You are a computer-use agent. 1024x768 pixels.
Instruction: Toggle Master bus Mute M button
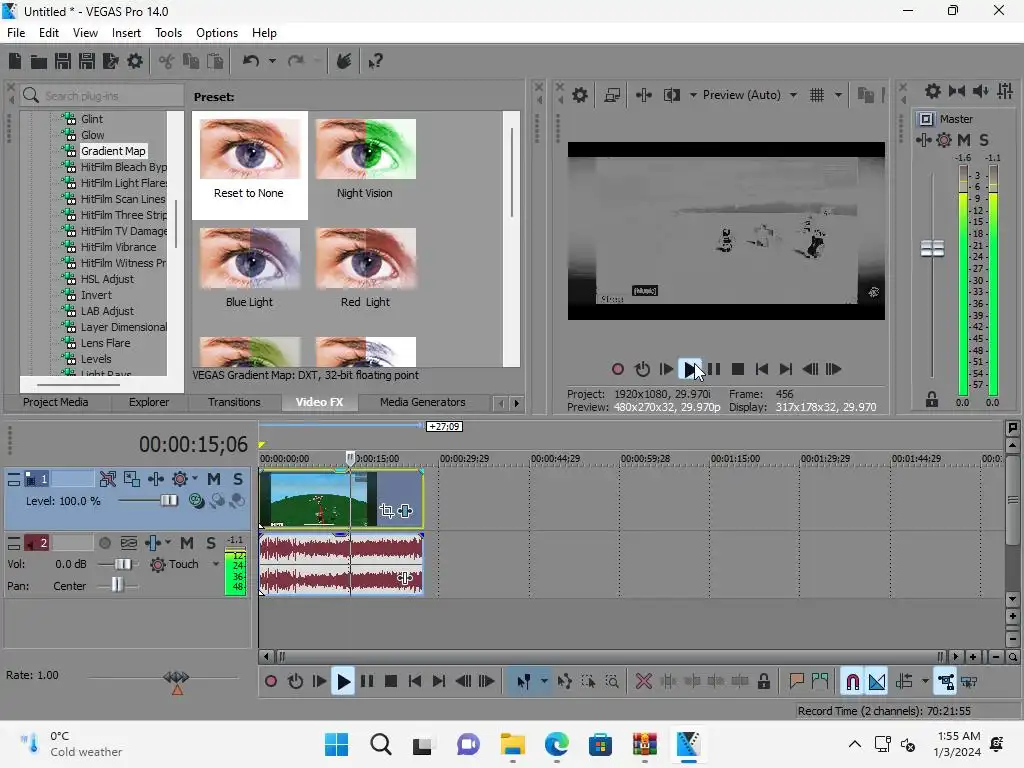click(x=964, y=140)
